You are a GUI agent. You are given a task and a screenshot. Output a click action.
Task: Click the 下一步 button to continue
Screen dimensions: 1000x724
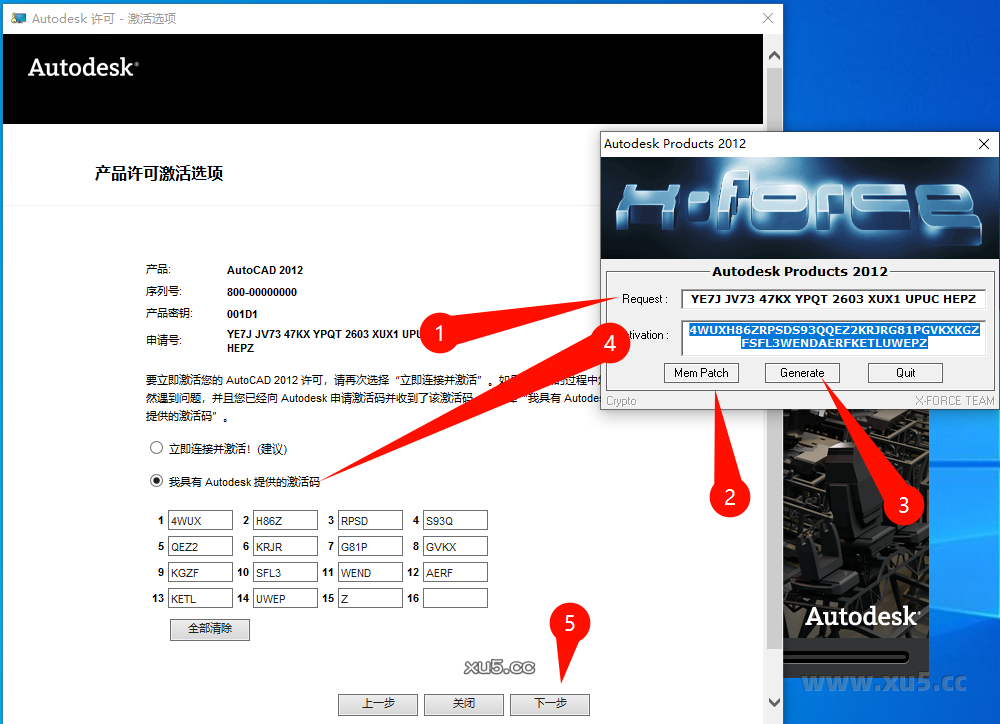click(549, 704)
